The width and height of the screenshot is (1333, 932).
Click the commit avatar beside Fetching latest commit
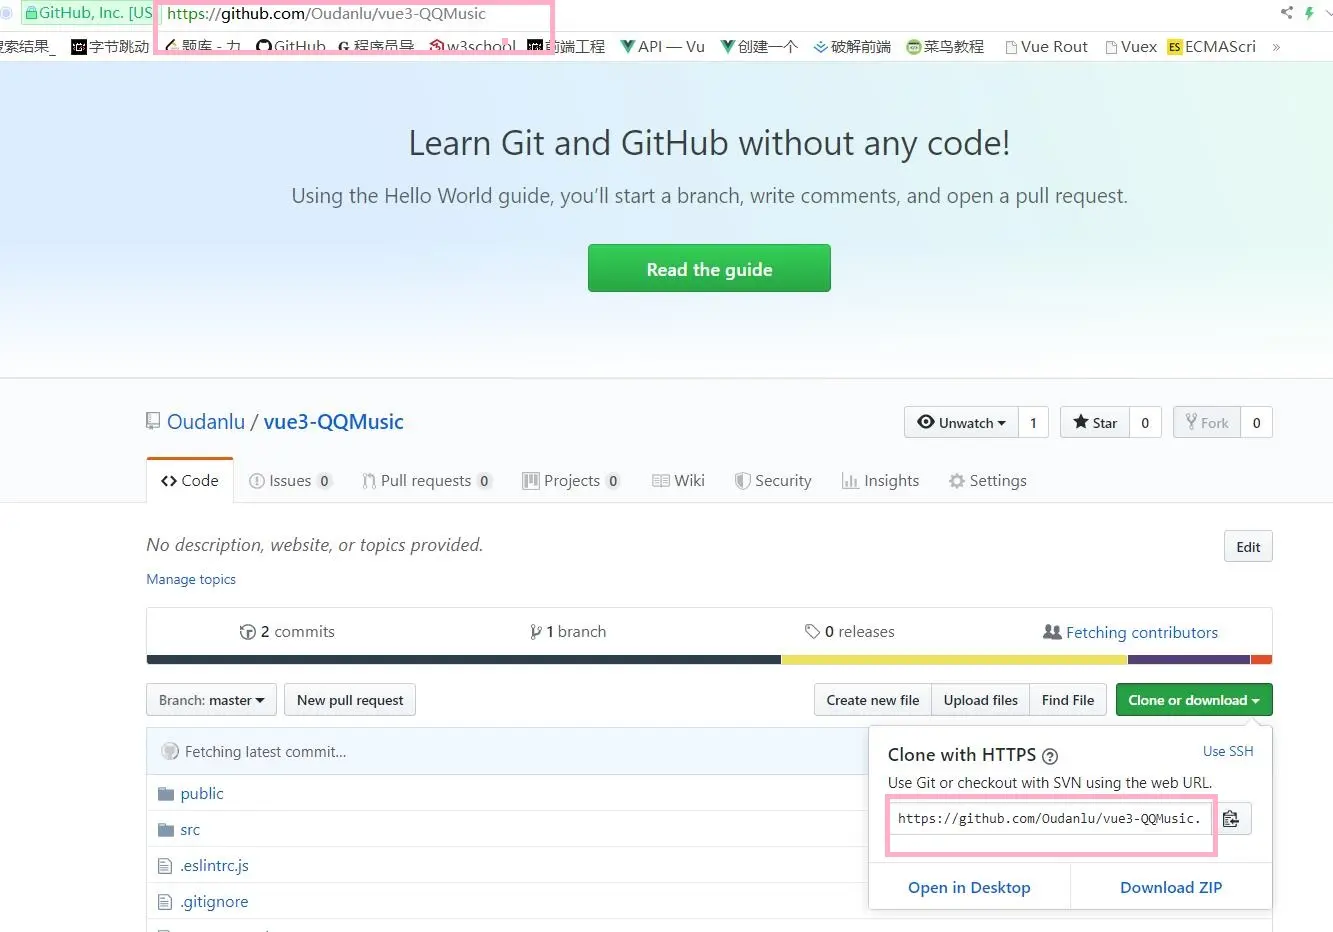click(170, 752)
